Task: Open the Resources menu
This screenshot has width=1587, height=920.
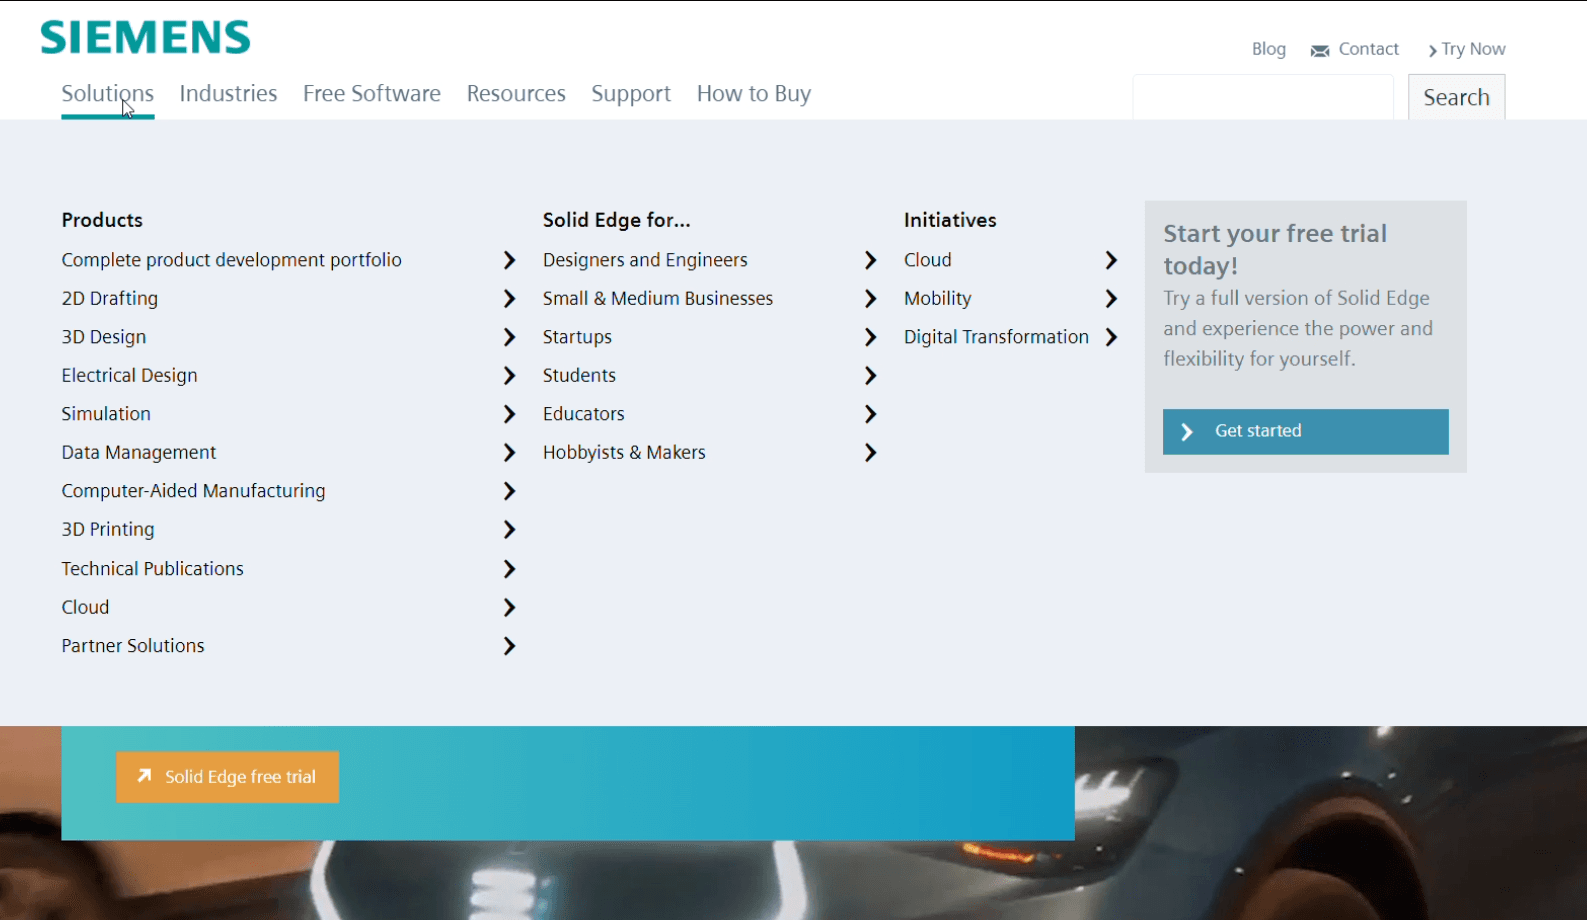Action: click(x=516, y=94)
